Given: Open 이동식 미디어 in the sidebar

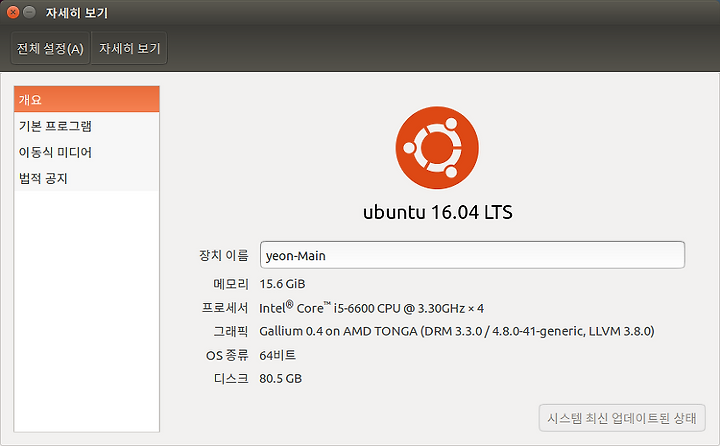Looking at the screenshot, I should 87,152.
